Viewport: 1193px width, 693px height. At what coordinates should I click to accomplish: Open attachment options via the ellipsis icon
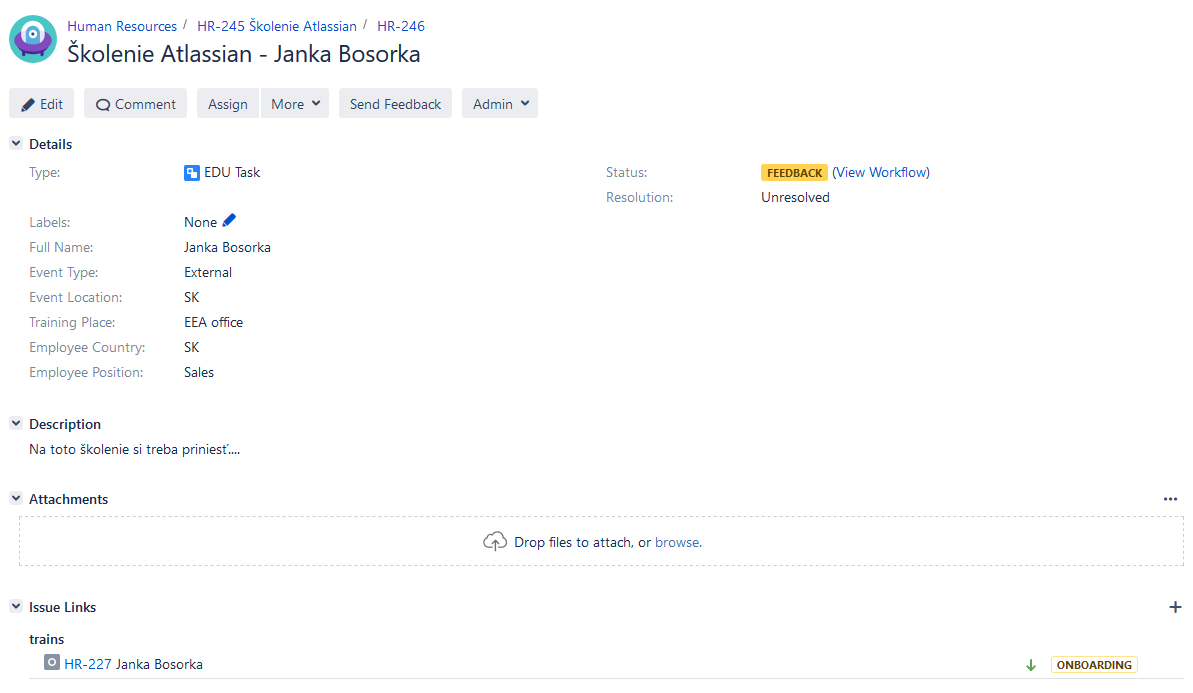(1170, 498)
